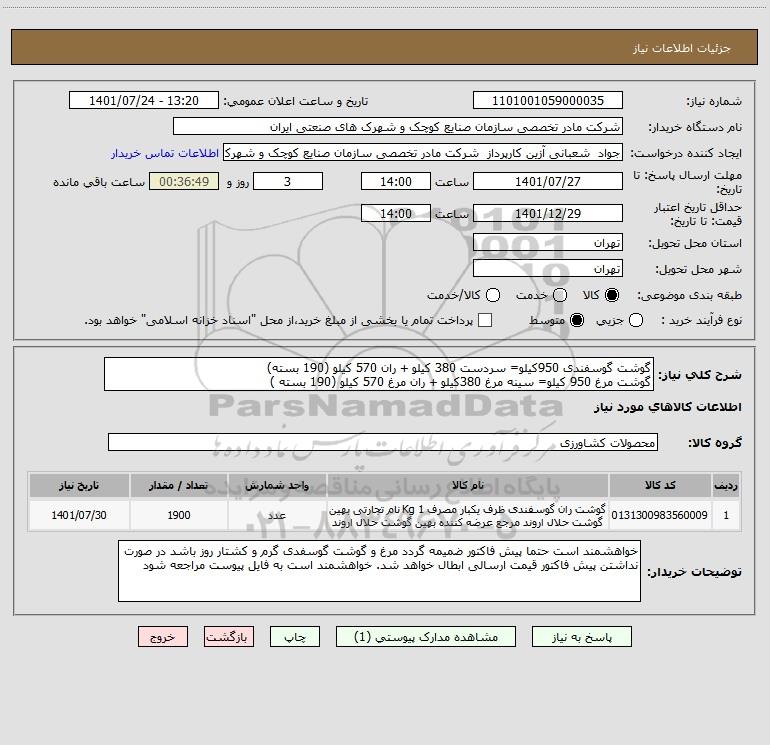
Task: Select the متوسط purchase type radio
Action: pyautogui.click(x=577, y=320)
